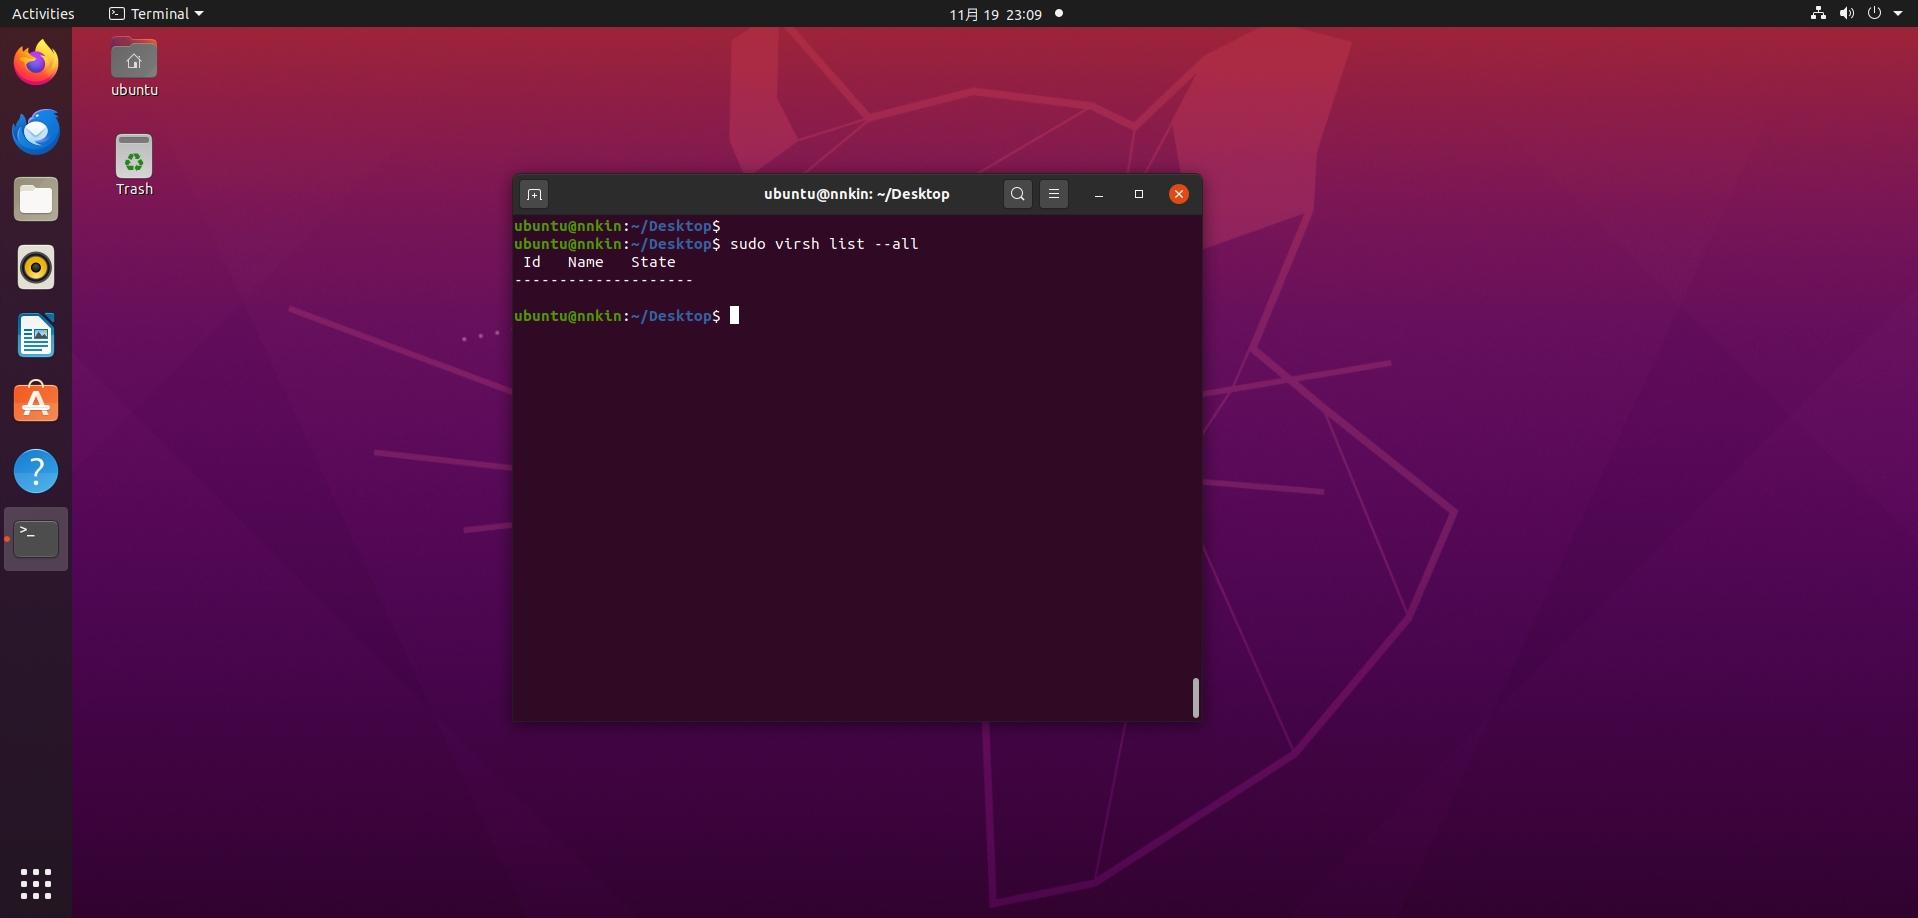1918x918 pixels.
Task: Open LibreOffice Writer from dock
Action: (x=36, y=336)
